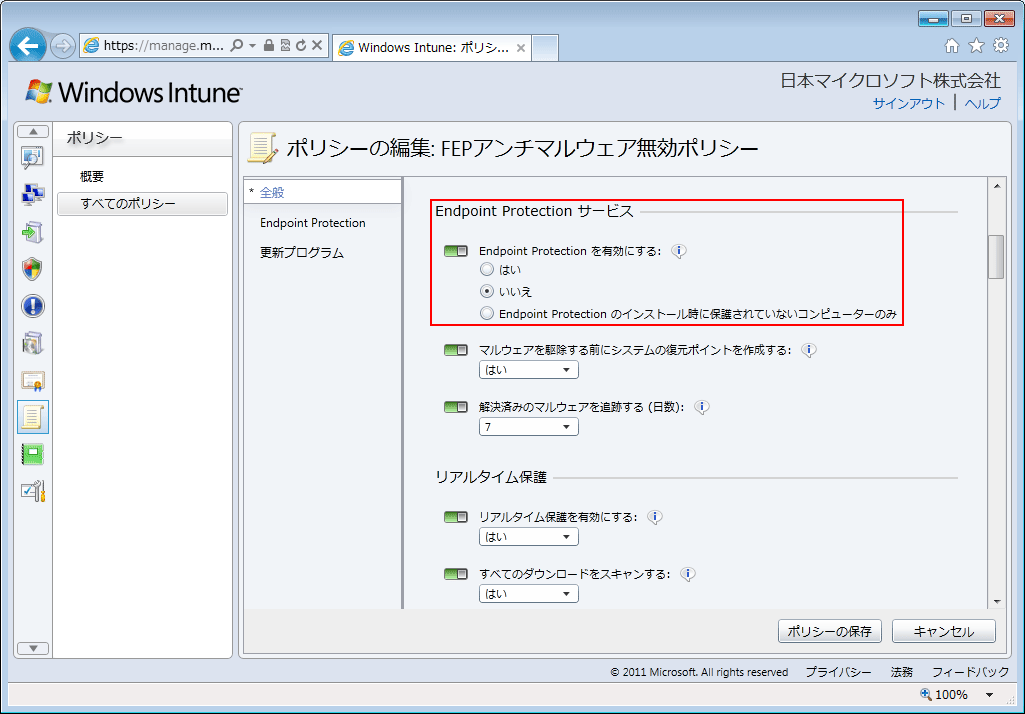Click the settings pane scroll down arrow
Image resolution: width=1025 pixels, height=714 pixels.
pos(996,602)
